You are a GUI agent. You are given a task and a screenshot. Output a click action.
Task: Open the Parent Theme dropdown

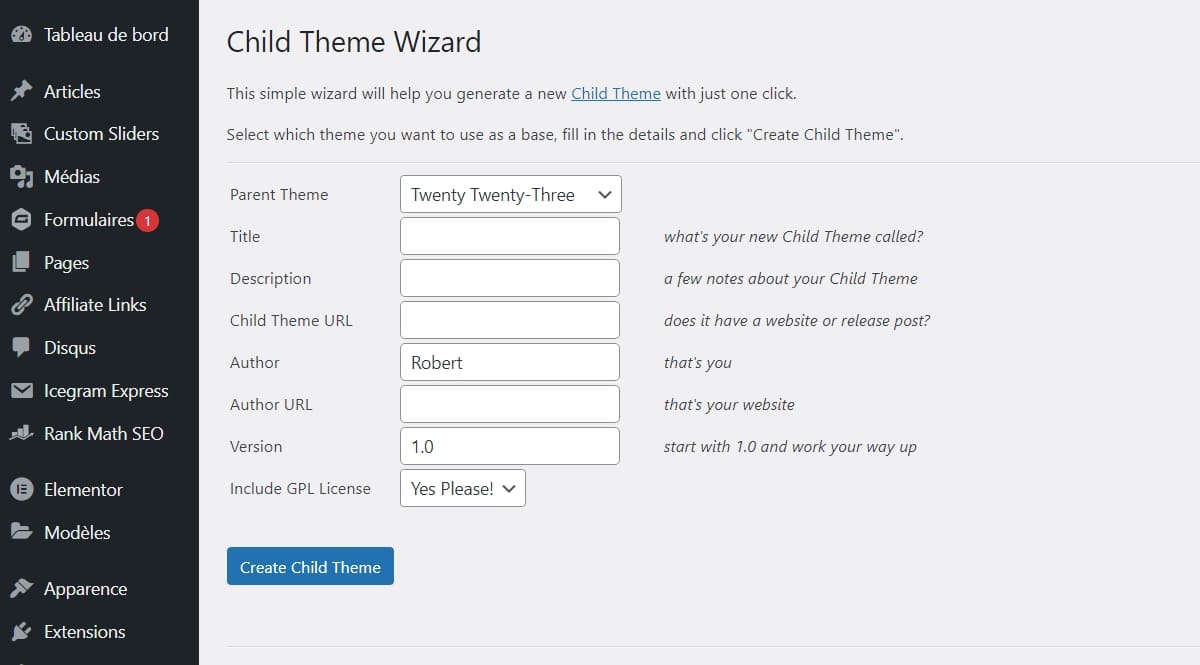coord(510,194)
